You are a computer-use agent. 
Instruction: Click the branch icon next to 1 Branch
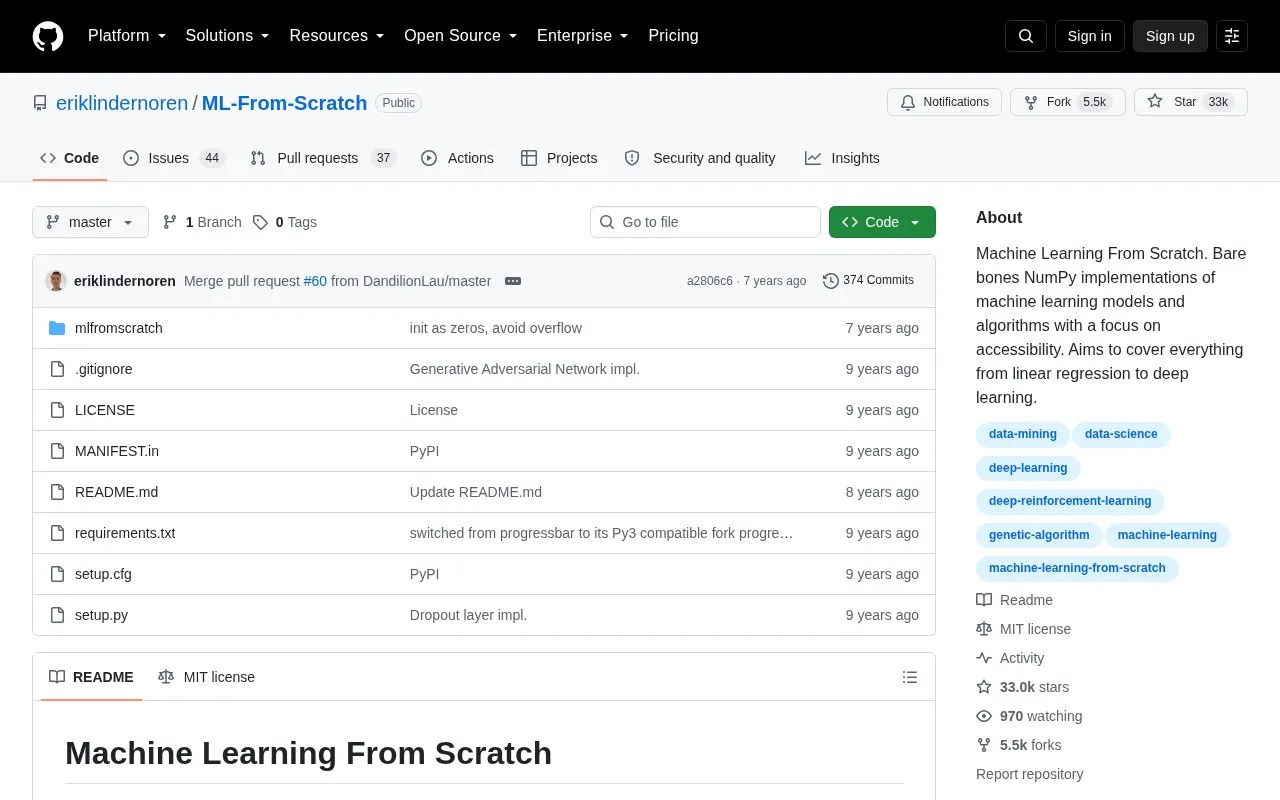tap(170, 222)
